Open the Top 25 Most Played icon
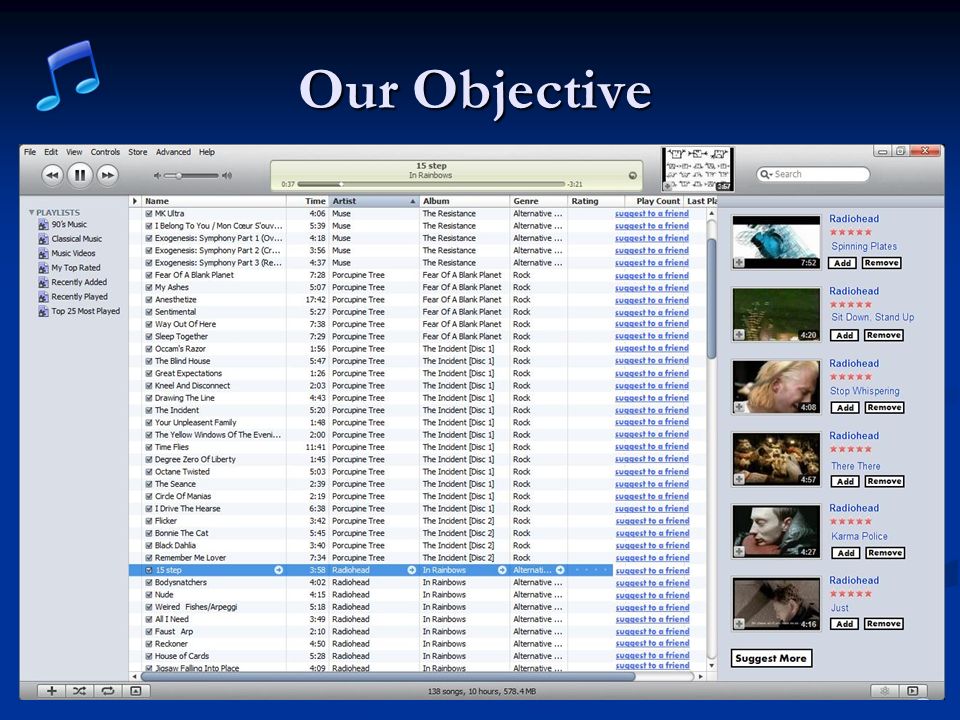The image size is (960, 720). [x=43, y=311]
